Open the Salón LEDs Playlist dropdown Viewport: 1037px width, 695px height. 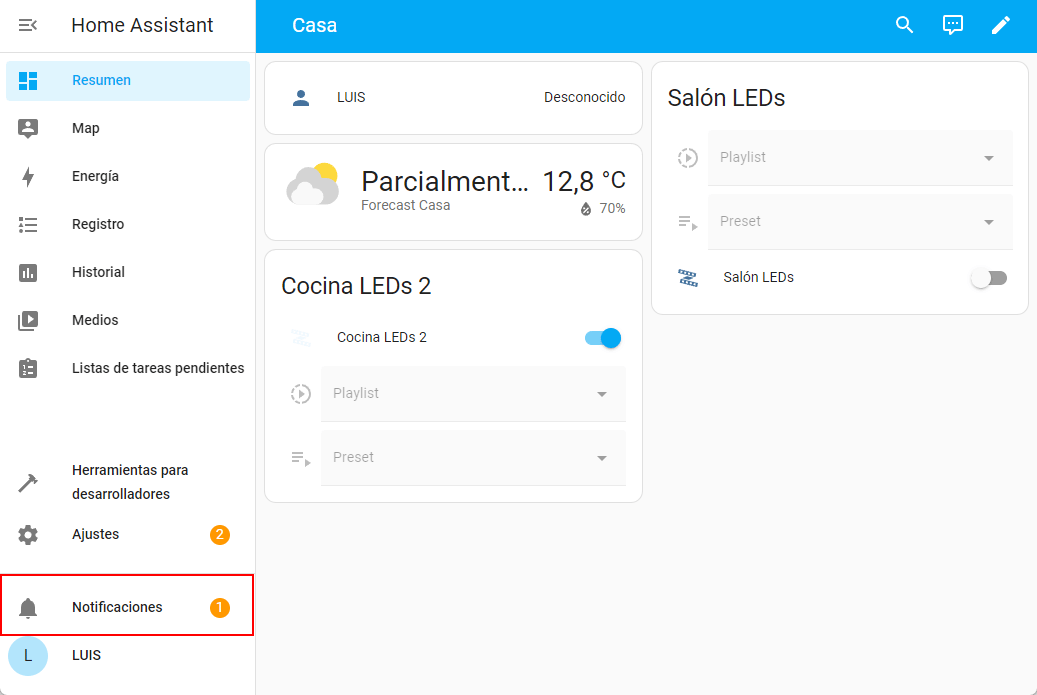[860, 158]
